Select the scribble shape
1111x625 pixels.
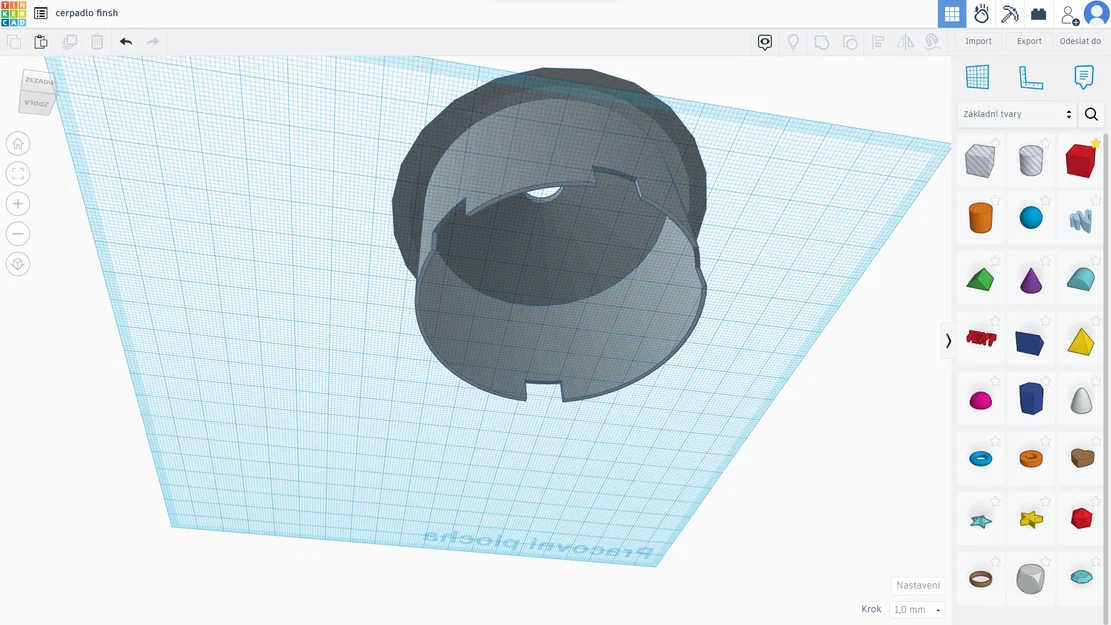[x=1081, y=220]
